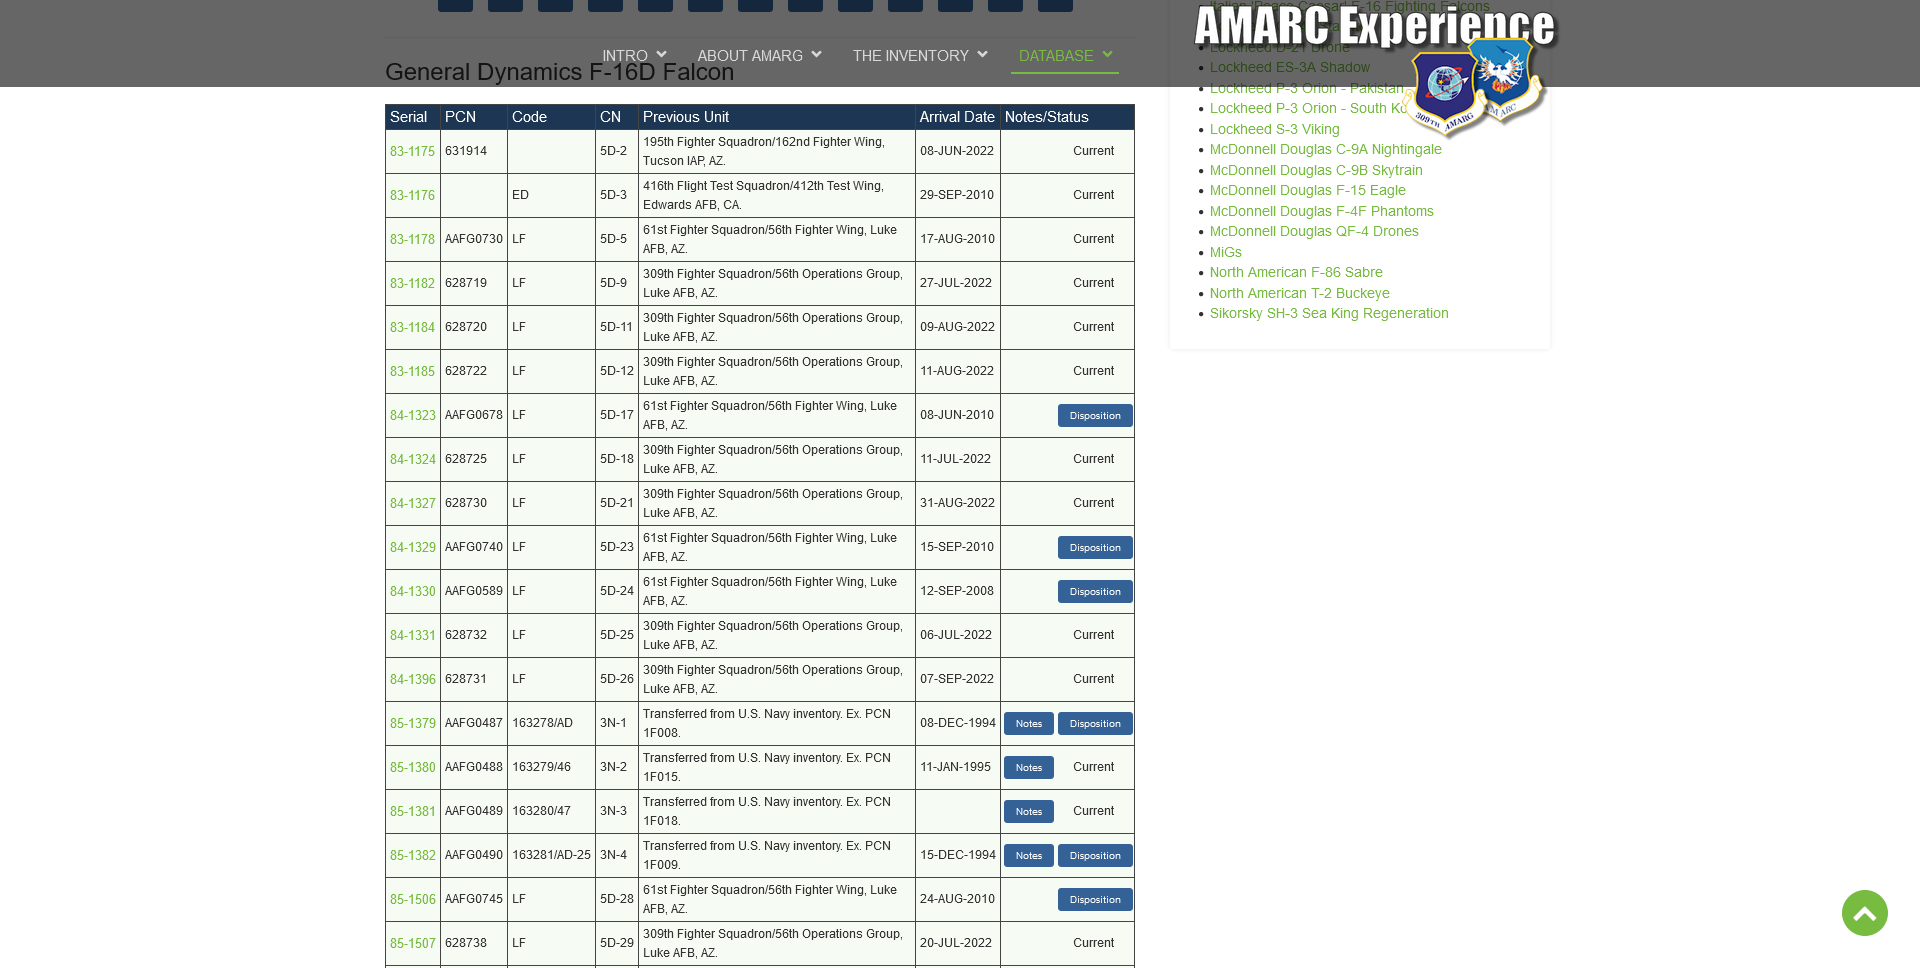
Task: Open the DATABASE menu item
Action: [x=1055, y=56]
